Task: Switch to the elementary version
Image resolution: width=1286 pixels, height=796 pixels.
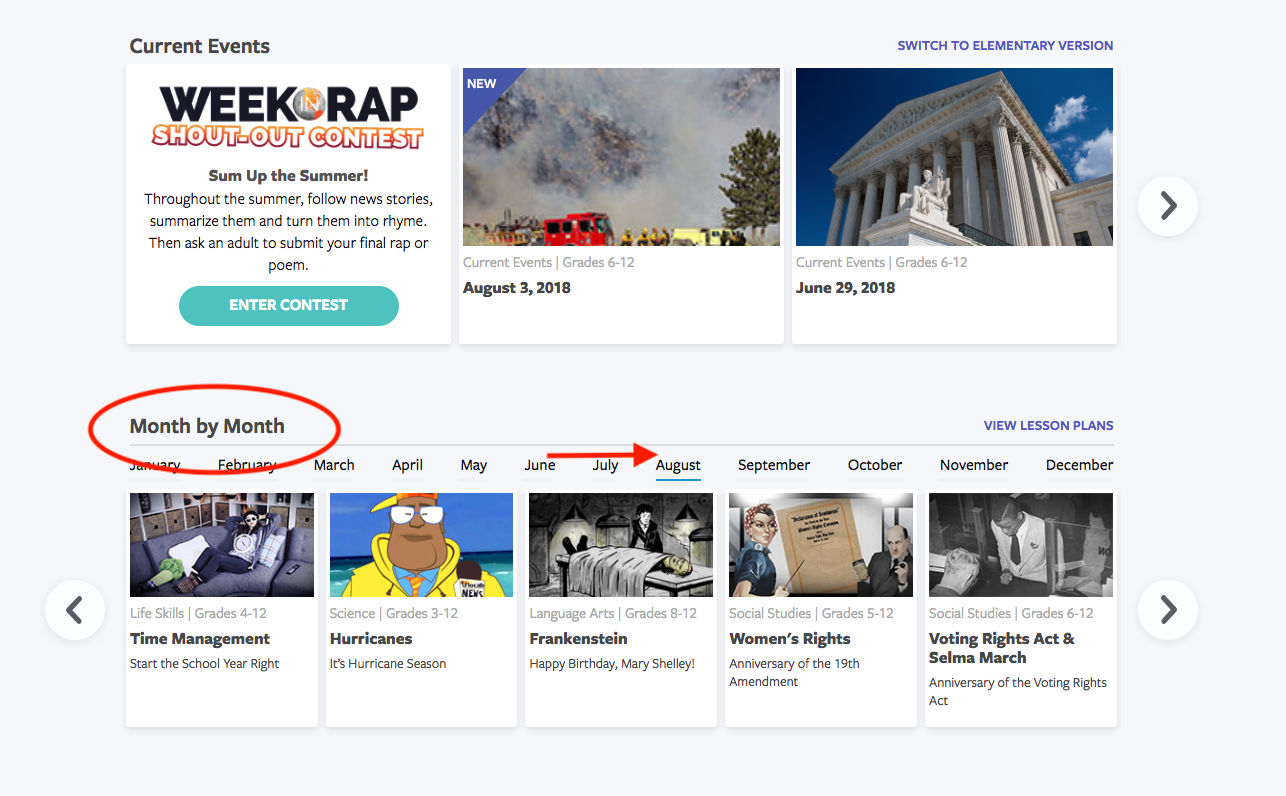Action: [1004, 45]
